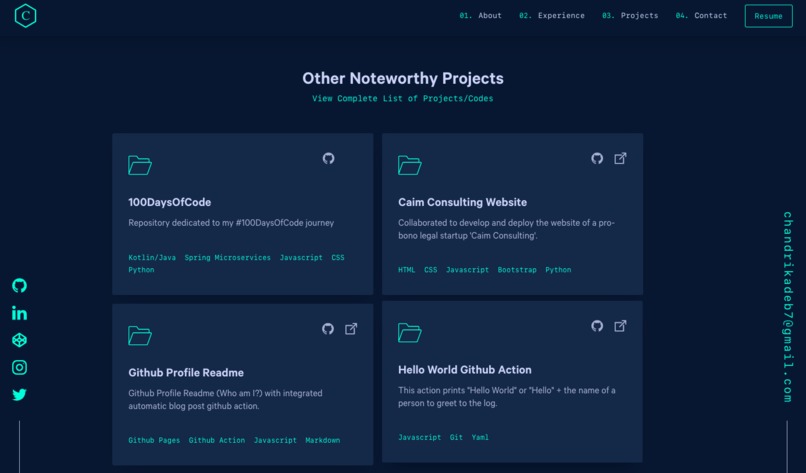Viewport: 806px width, 473px height.
Task: Open the Twitter icon in sidebar
Action: pyautogui.click(x=20, y=394)
